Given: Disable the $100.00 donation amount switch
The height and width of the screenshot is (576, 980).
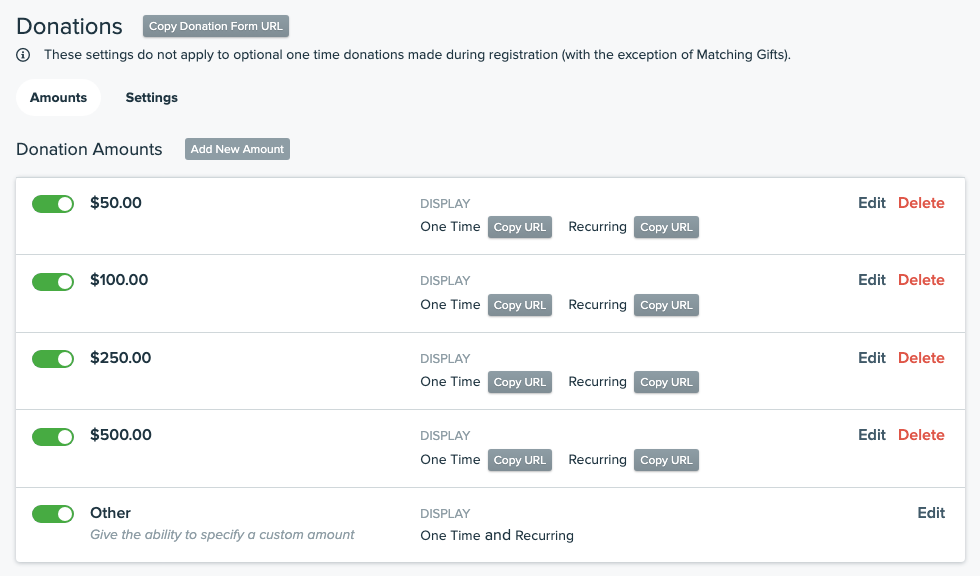Looking at the screenshot, I should [53, 281].
